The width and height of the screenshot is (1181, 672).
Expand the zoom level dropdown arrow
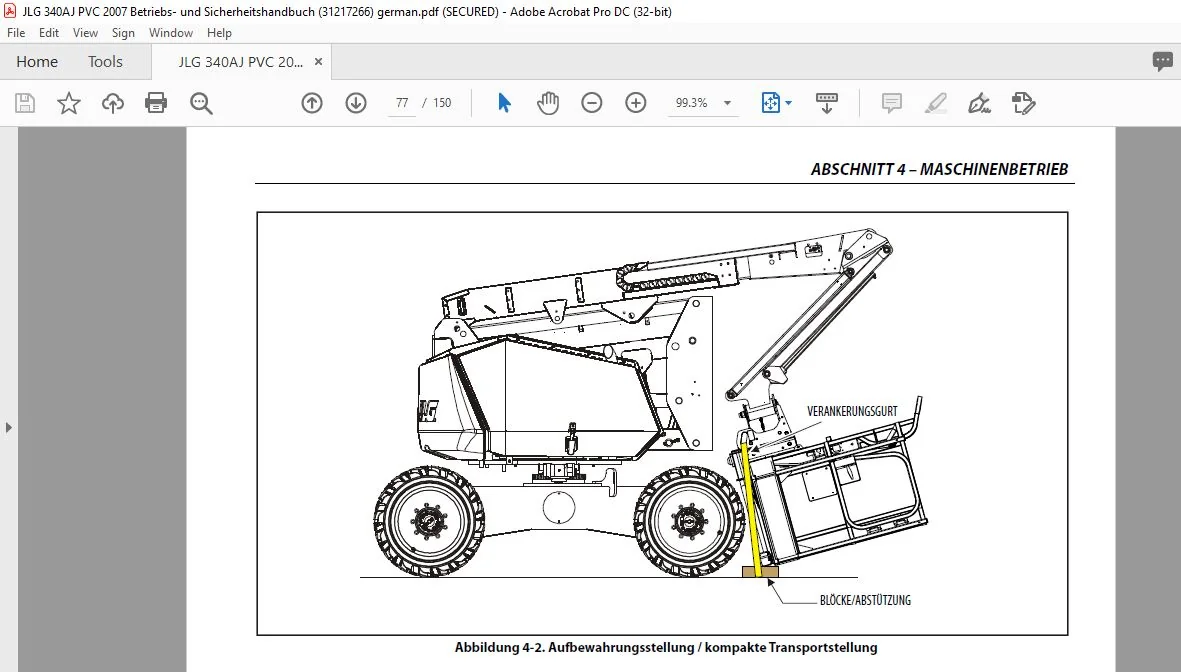point(728,103)
